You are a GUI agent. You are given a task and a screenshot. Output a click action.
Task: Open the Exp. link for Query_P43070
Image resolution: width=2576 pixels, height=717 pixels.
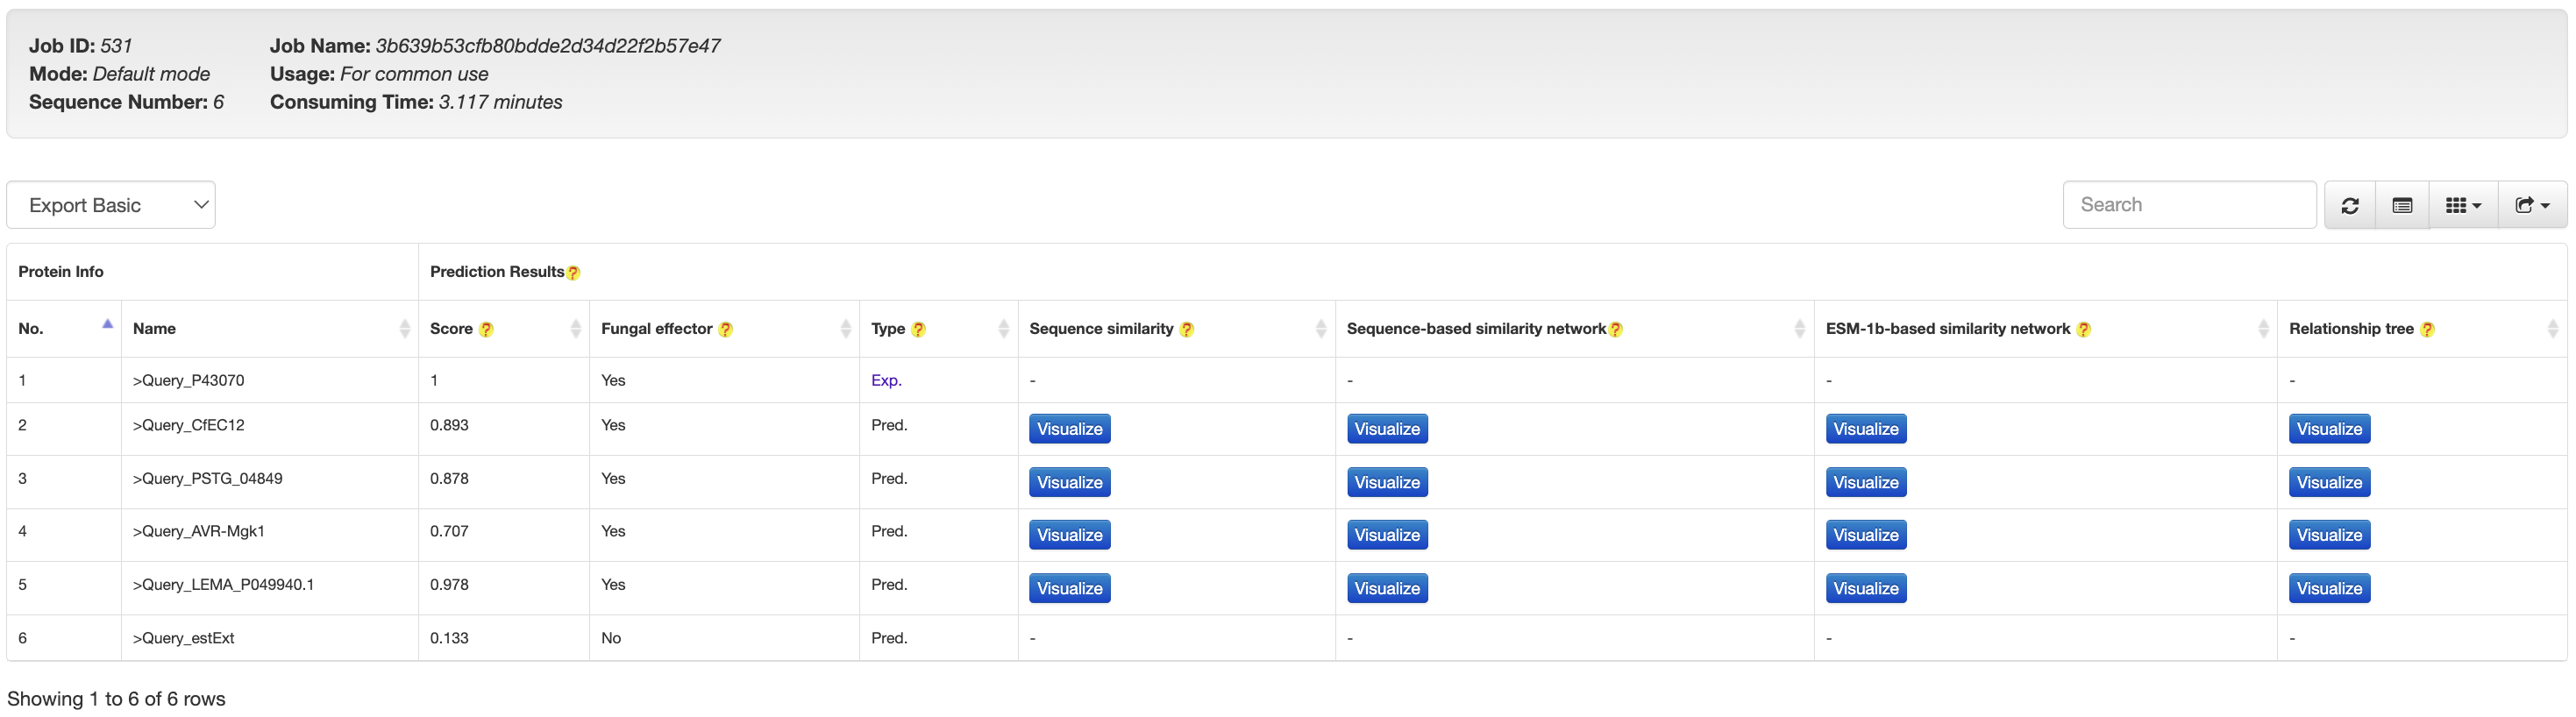(886, 380)
